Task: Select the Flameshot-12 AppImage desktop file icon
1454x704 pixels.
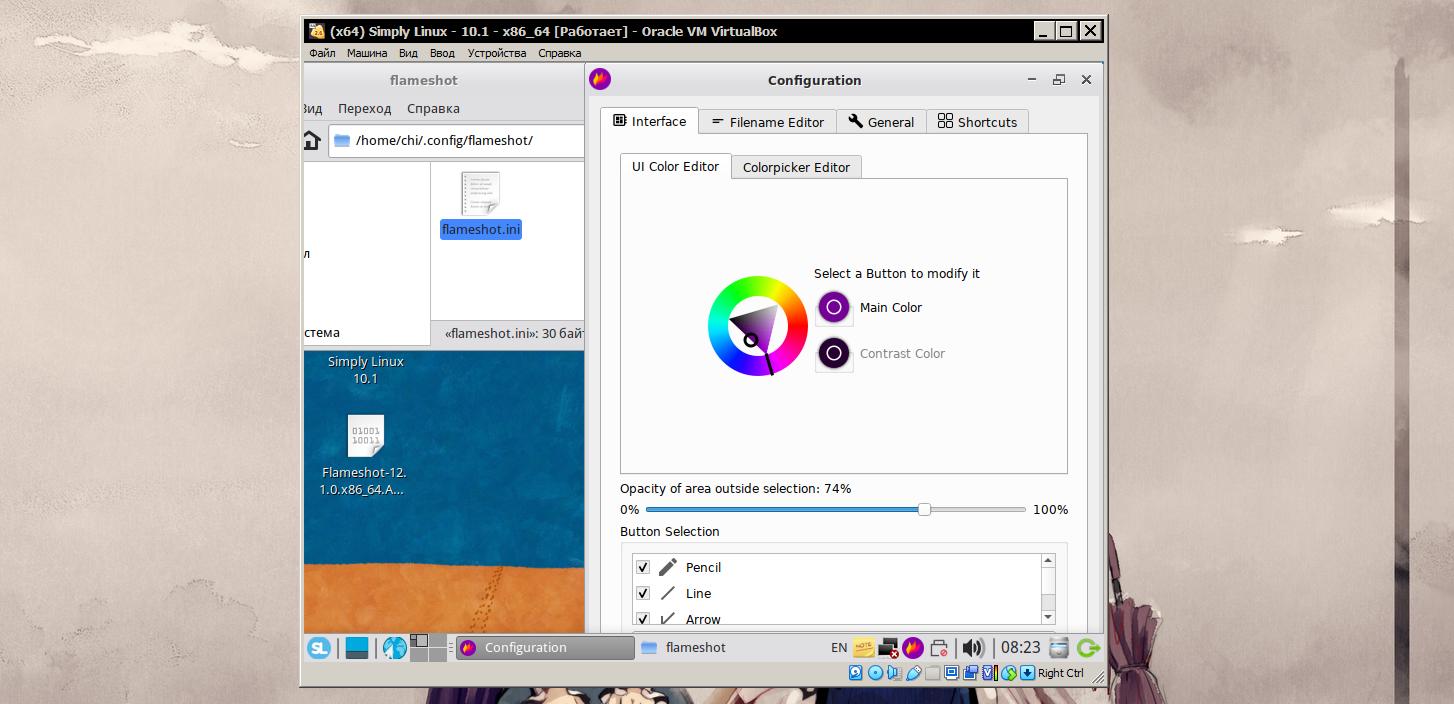Action: [365, 436]
